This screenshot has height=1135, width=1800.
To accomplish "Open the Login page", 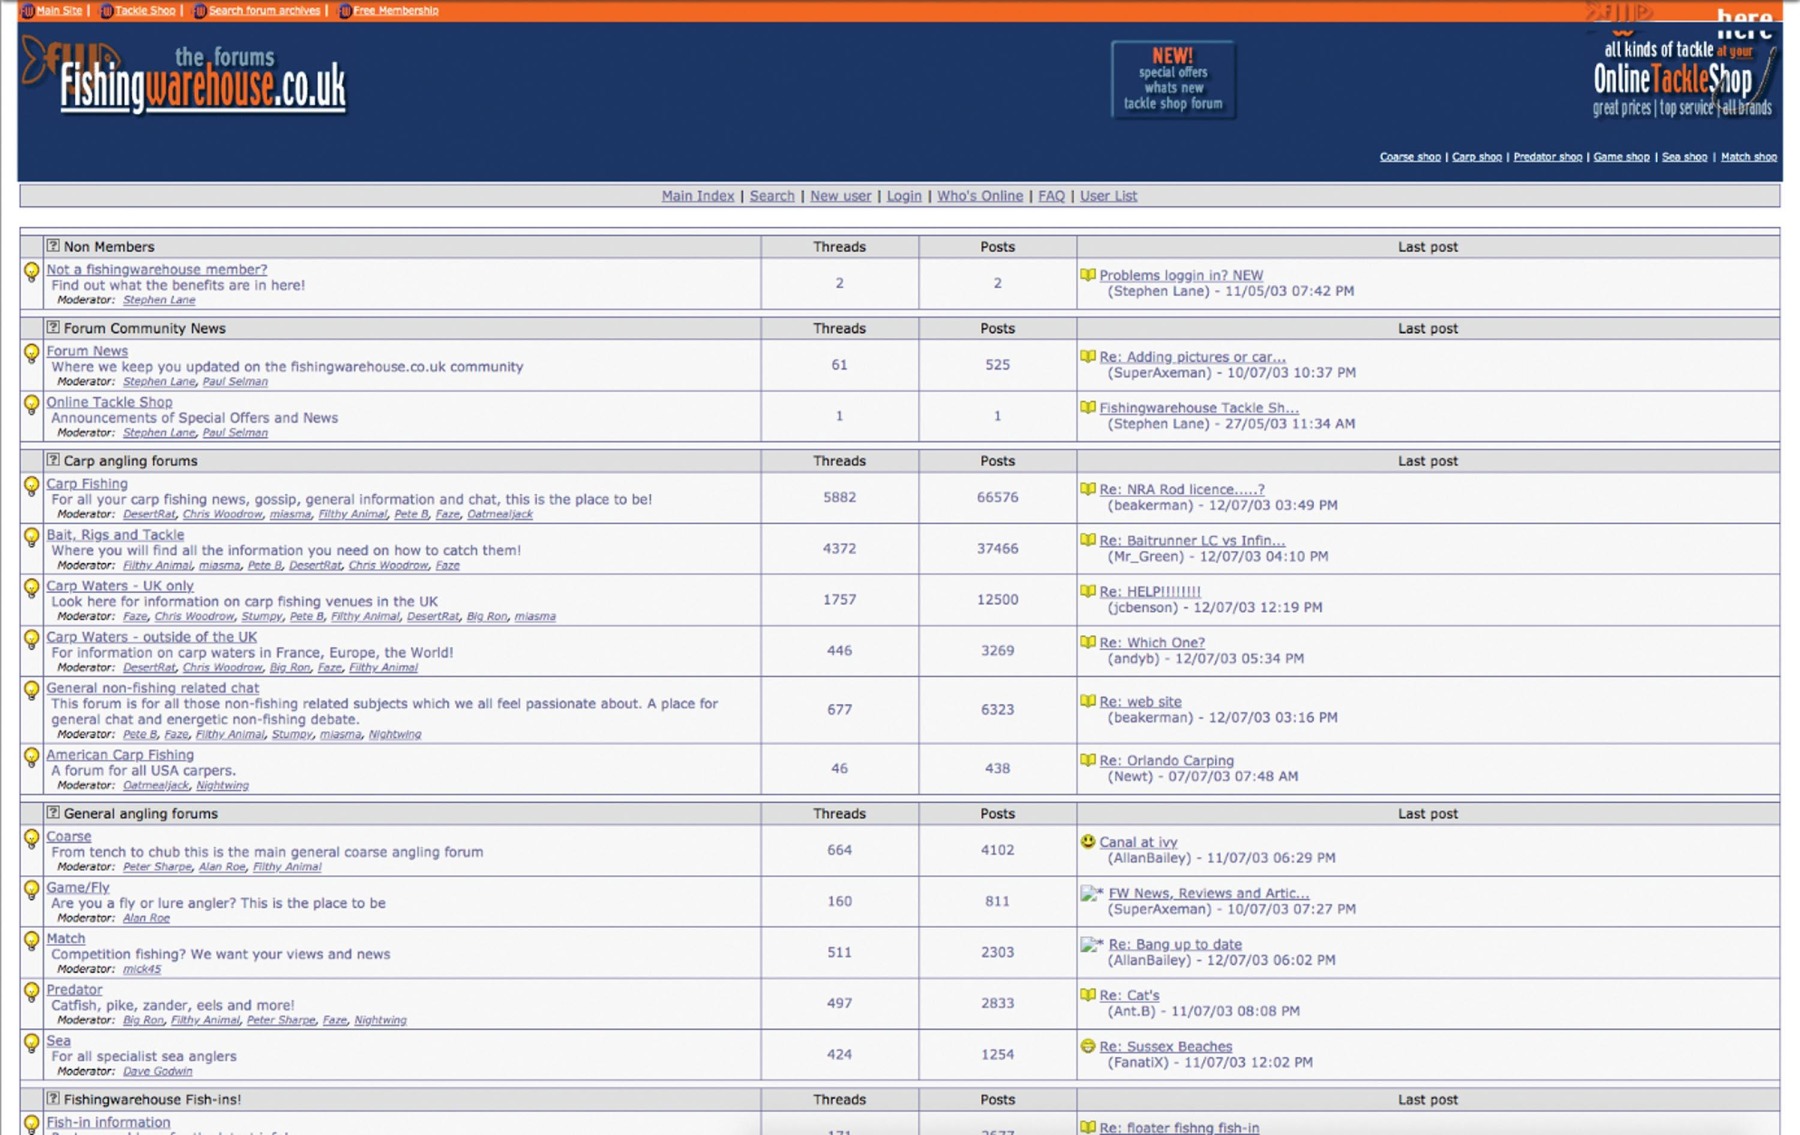I will pyautogui.click(x=904, y=196).
